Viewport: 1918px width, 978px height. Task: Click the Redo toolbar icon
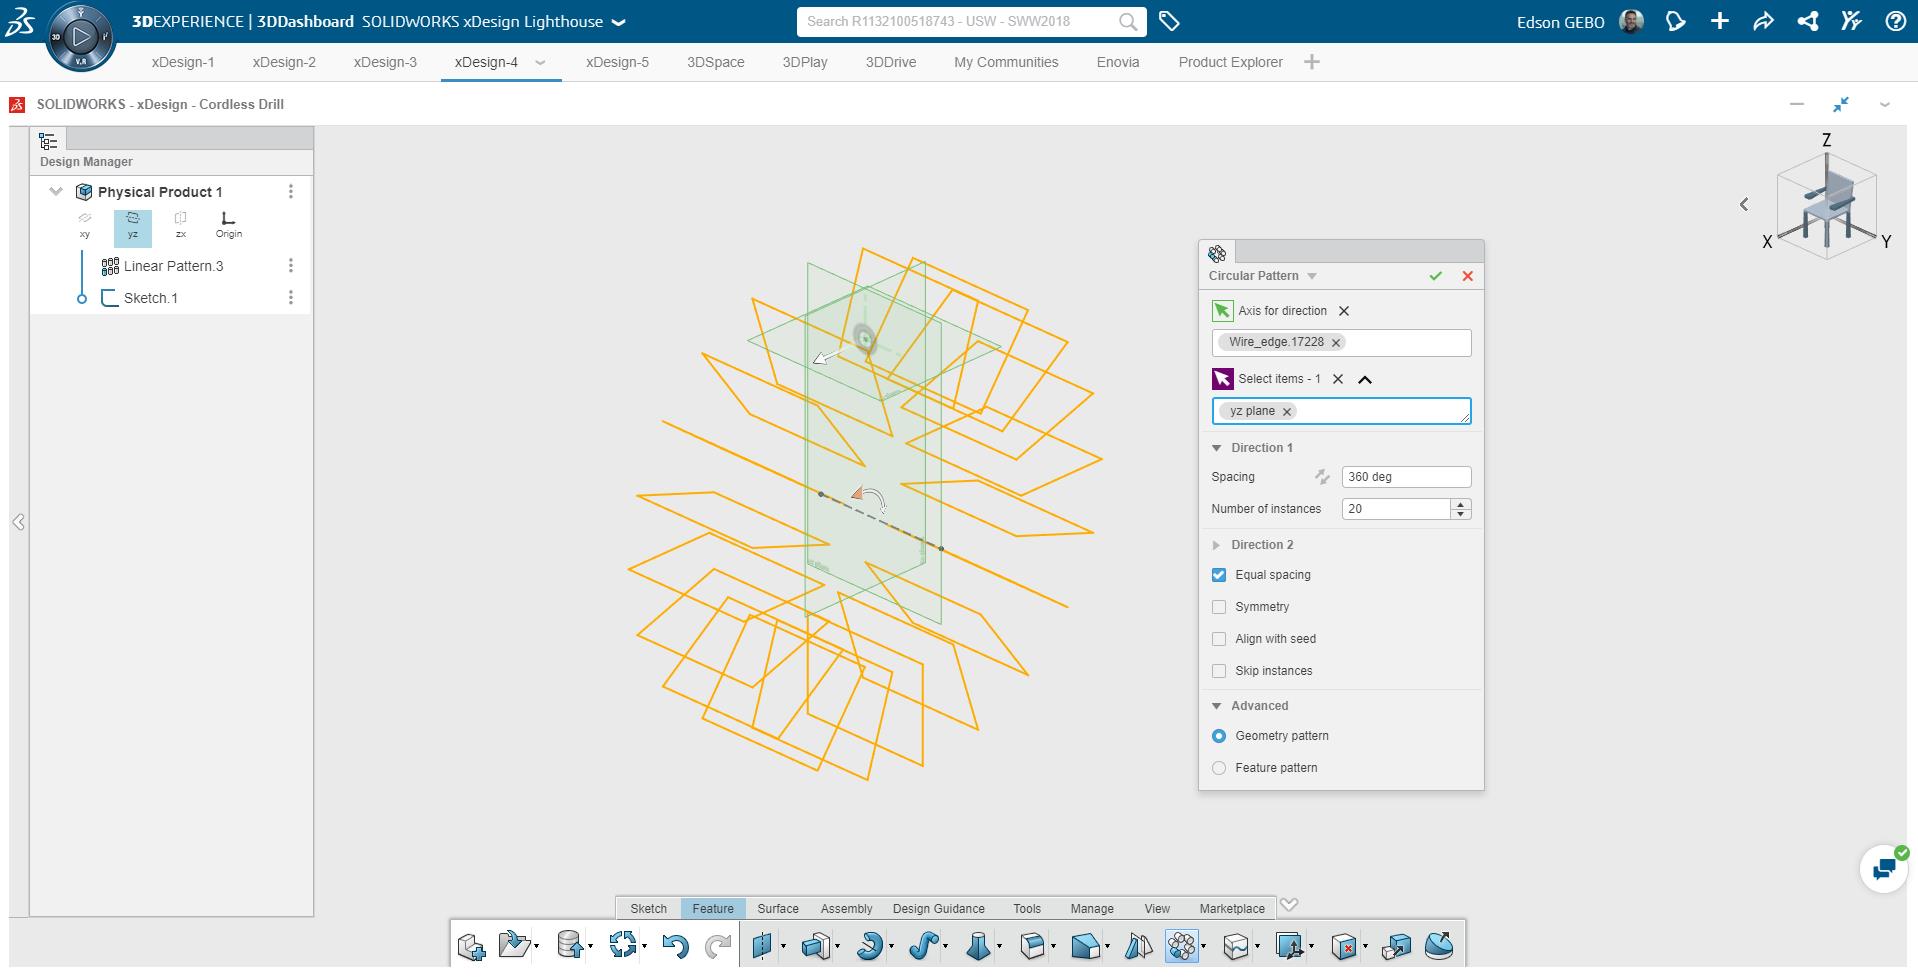pyautogui.click(x=718, y=945)
